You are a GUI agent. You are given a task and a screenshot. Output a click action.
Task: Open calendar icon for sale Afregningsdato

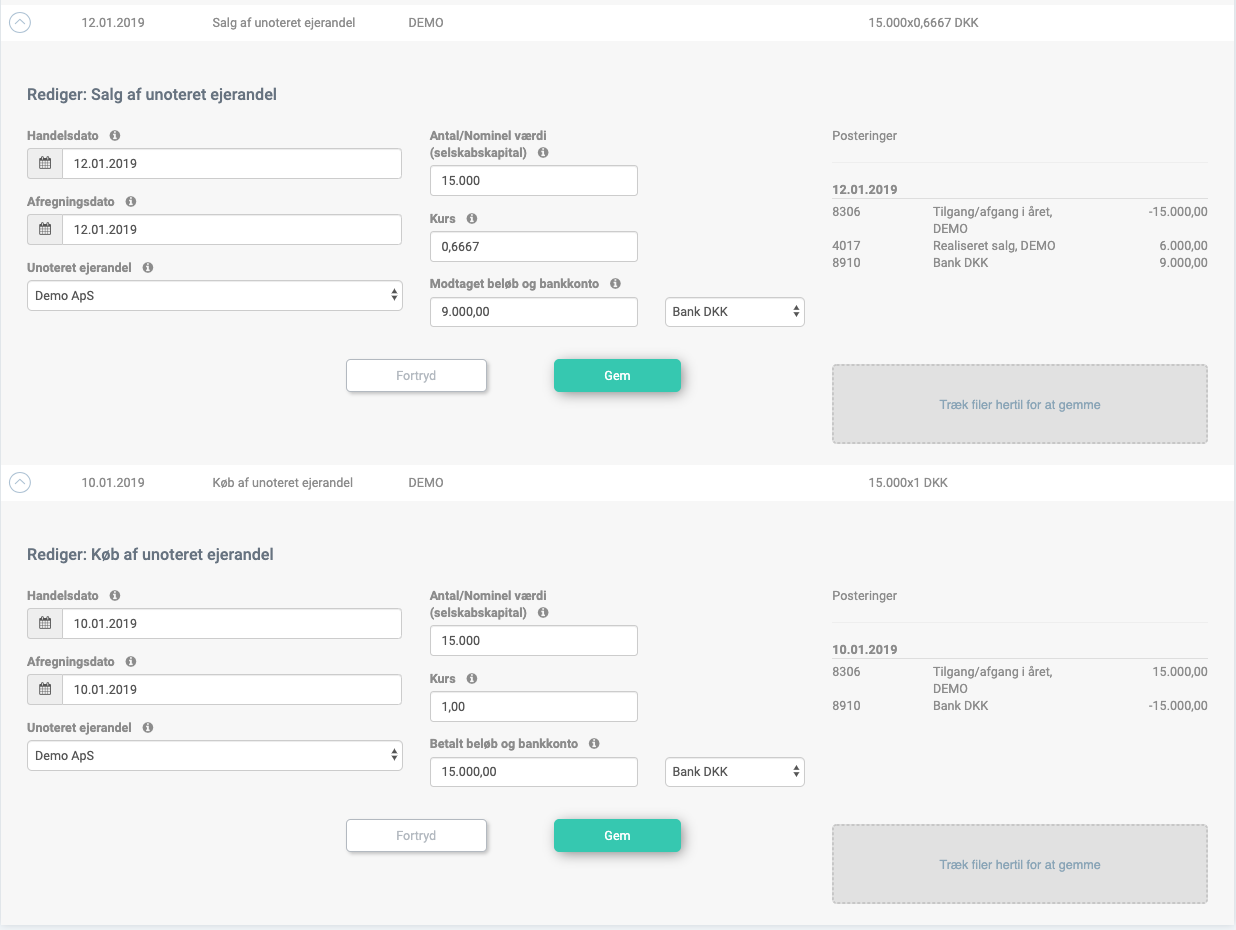45,229
